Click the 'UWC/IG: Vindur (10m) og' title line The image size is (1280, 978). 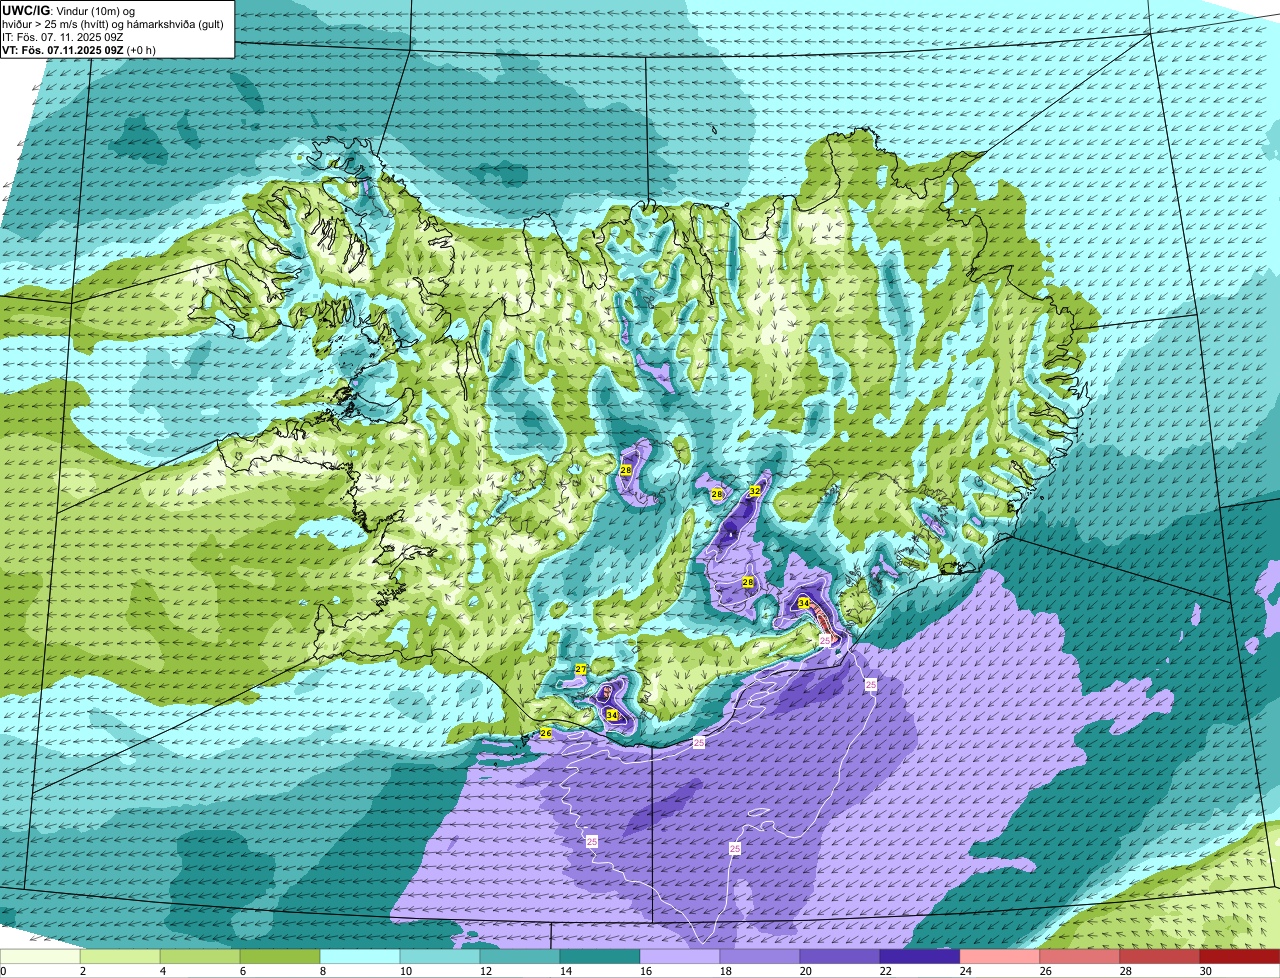[x=69, y=10]
